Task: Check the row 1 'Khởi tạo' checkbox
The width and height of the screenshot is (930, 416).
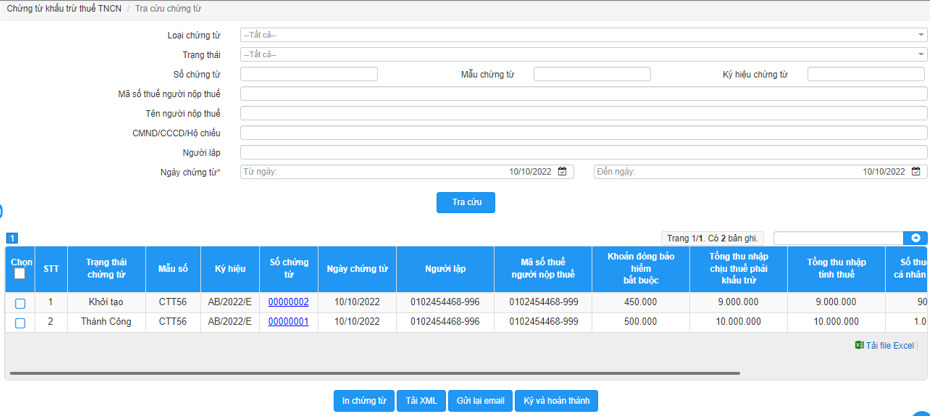Action: tap(20, 303)
